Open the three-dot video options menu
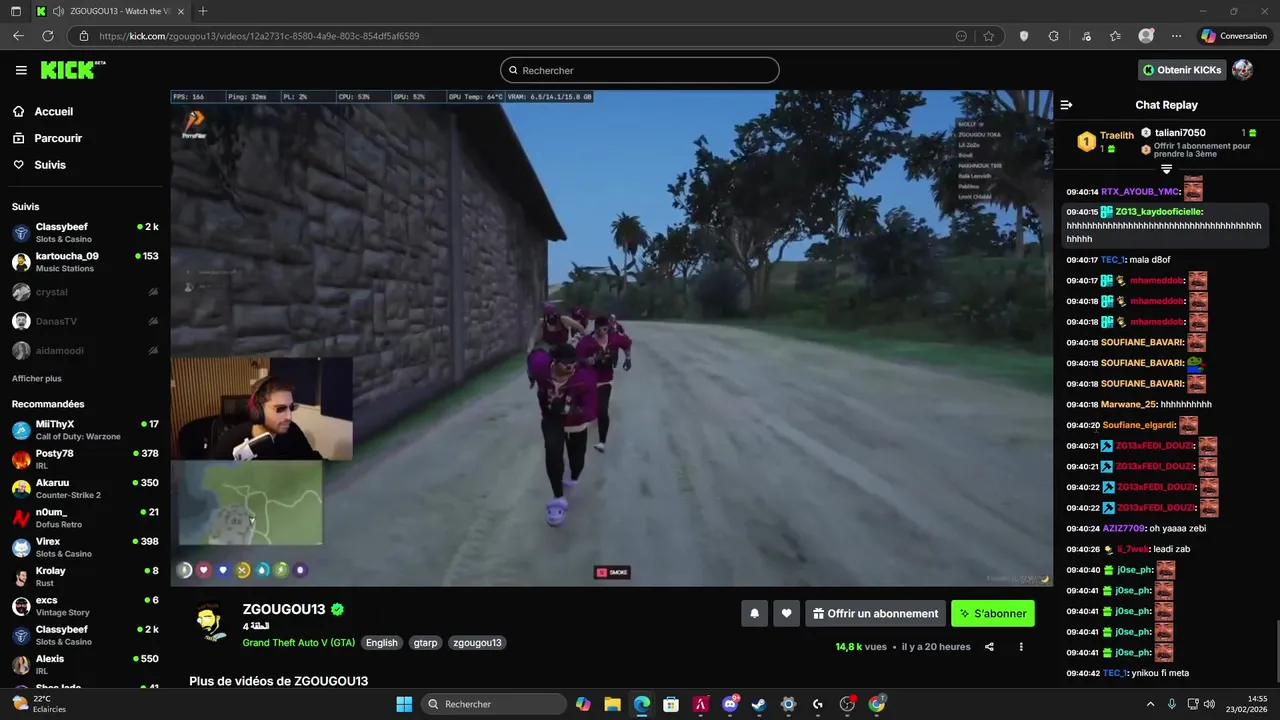This screenshot has height=720, width=1280. pos(1021,647)
